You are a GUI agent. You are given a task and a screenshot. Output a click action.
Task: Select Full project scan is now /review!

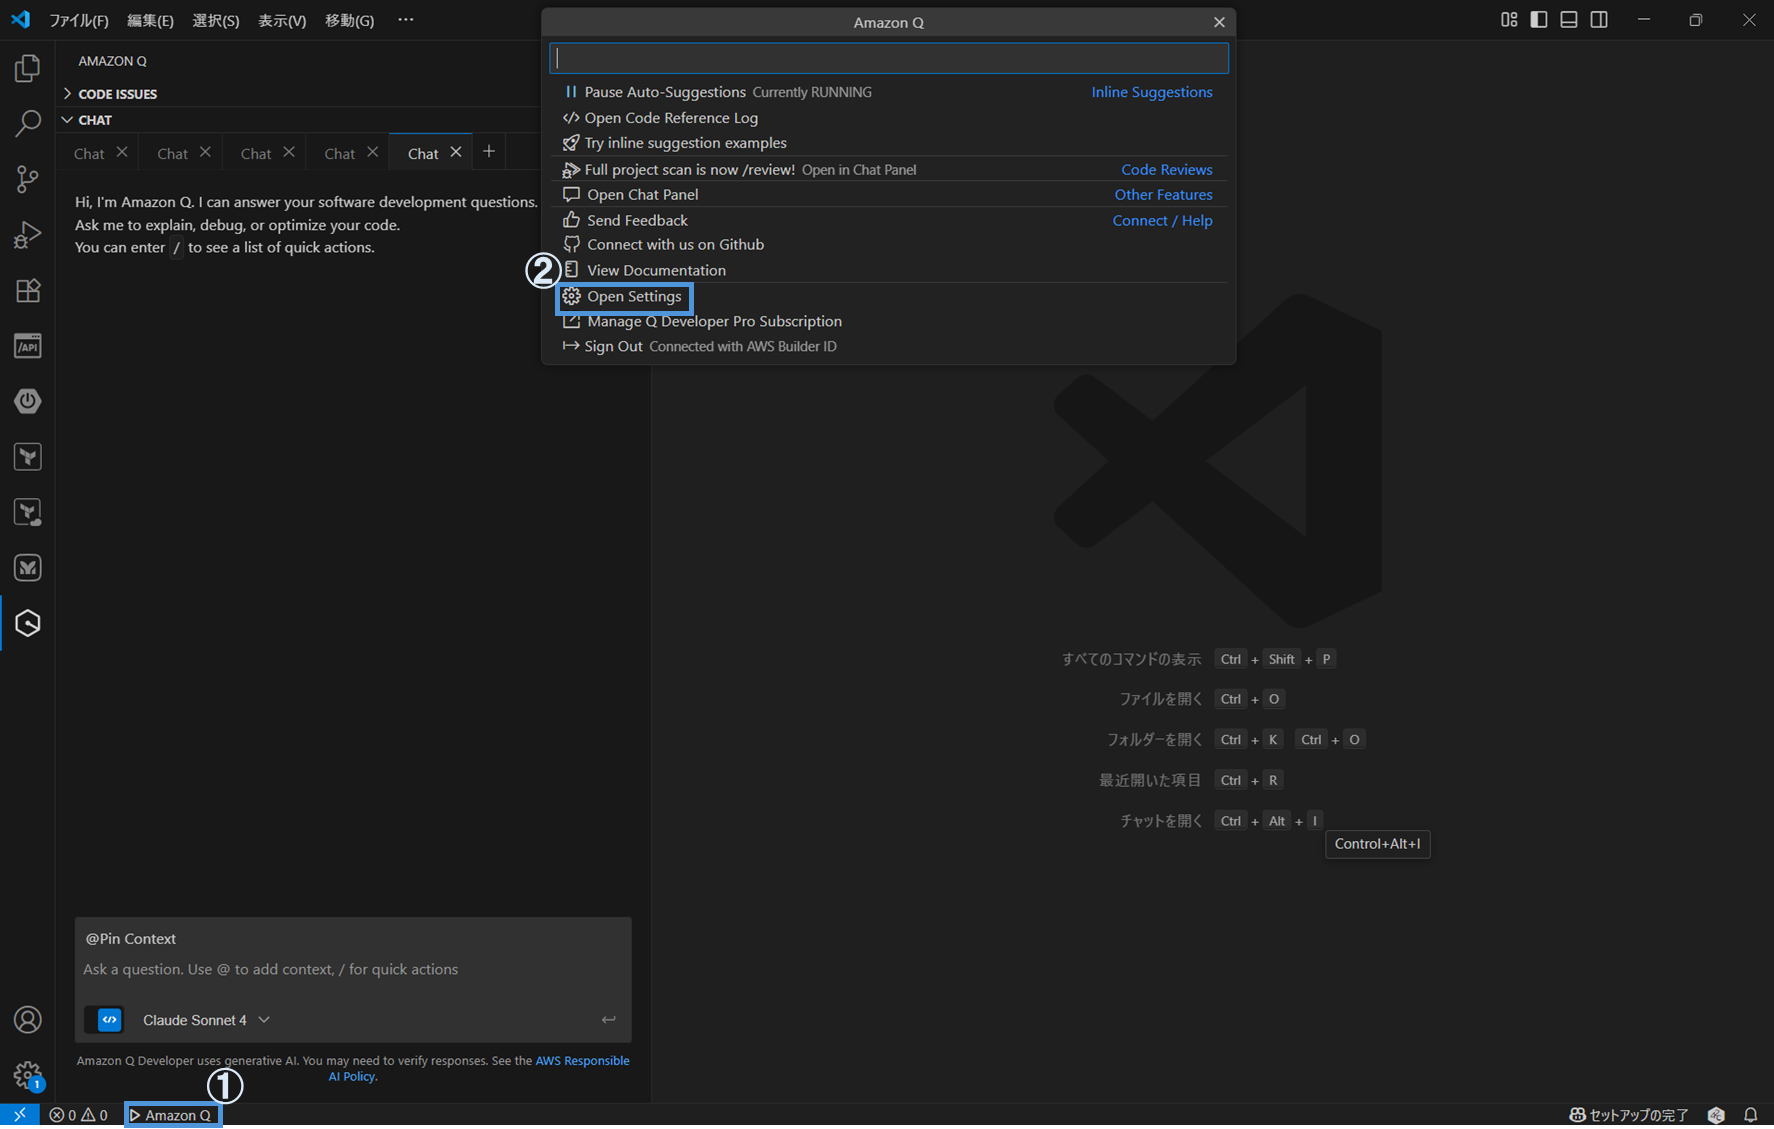(x=889, y=170)
